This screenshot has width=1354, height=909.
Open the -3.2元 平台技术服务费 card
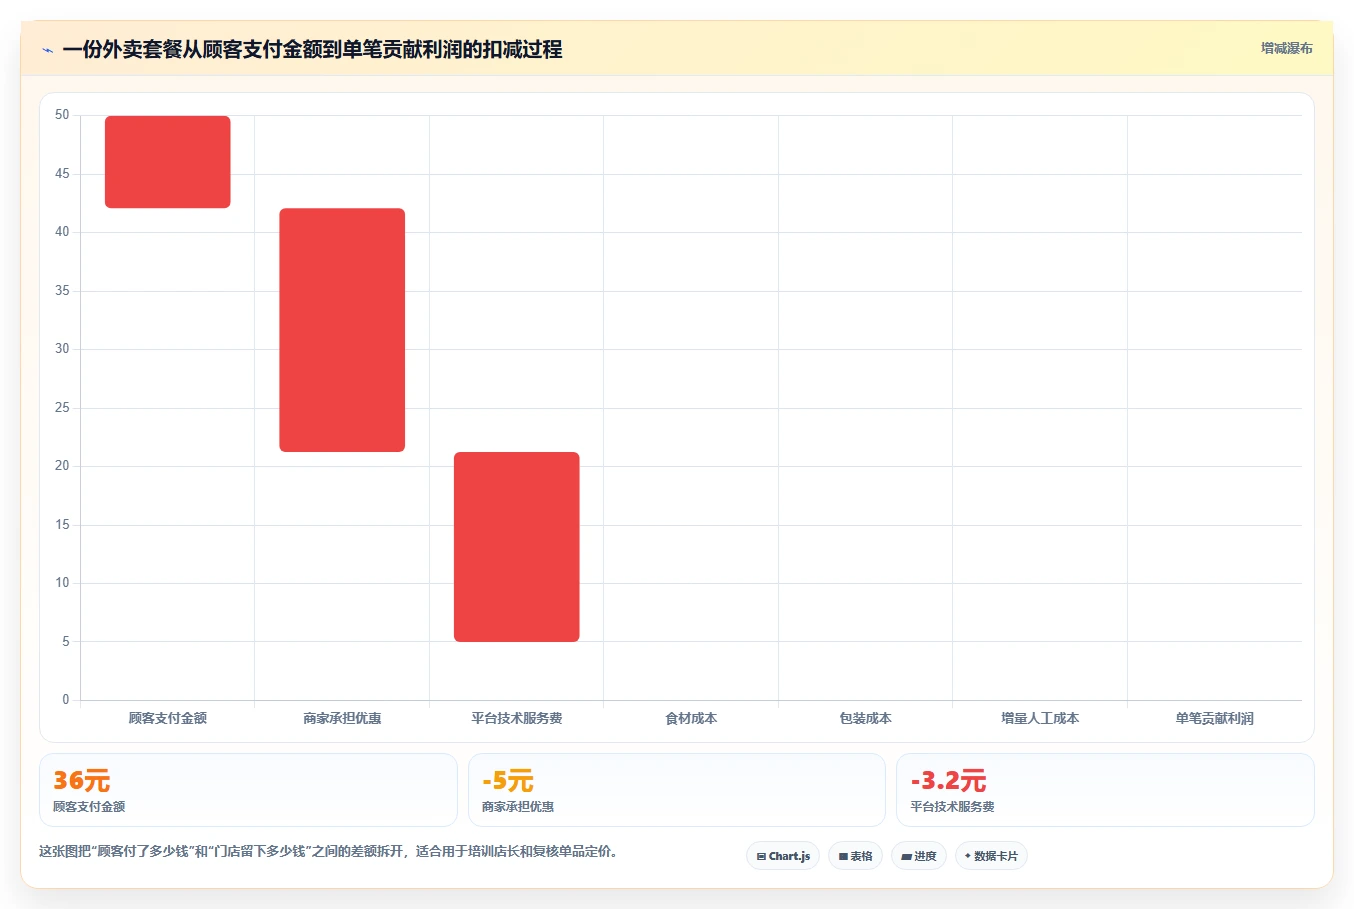coord(1105,790)
